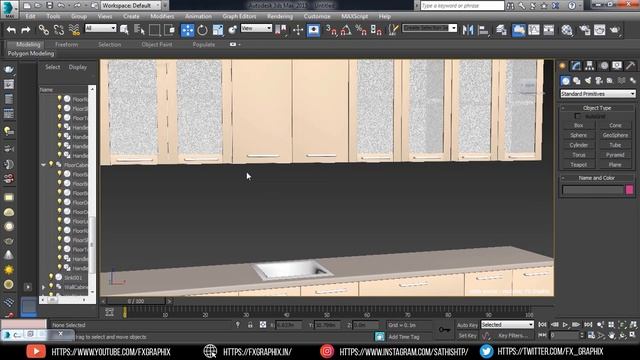This screenshot has height=360, width=640.
Task: Click the time slider showing 0 / 100
Action: pos(136,301)
